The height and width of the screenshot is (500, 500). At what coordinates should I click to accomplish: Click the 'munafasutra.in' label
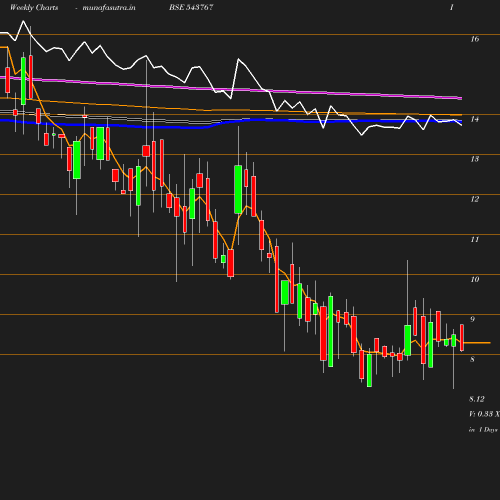109,8
